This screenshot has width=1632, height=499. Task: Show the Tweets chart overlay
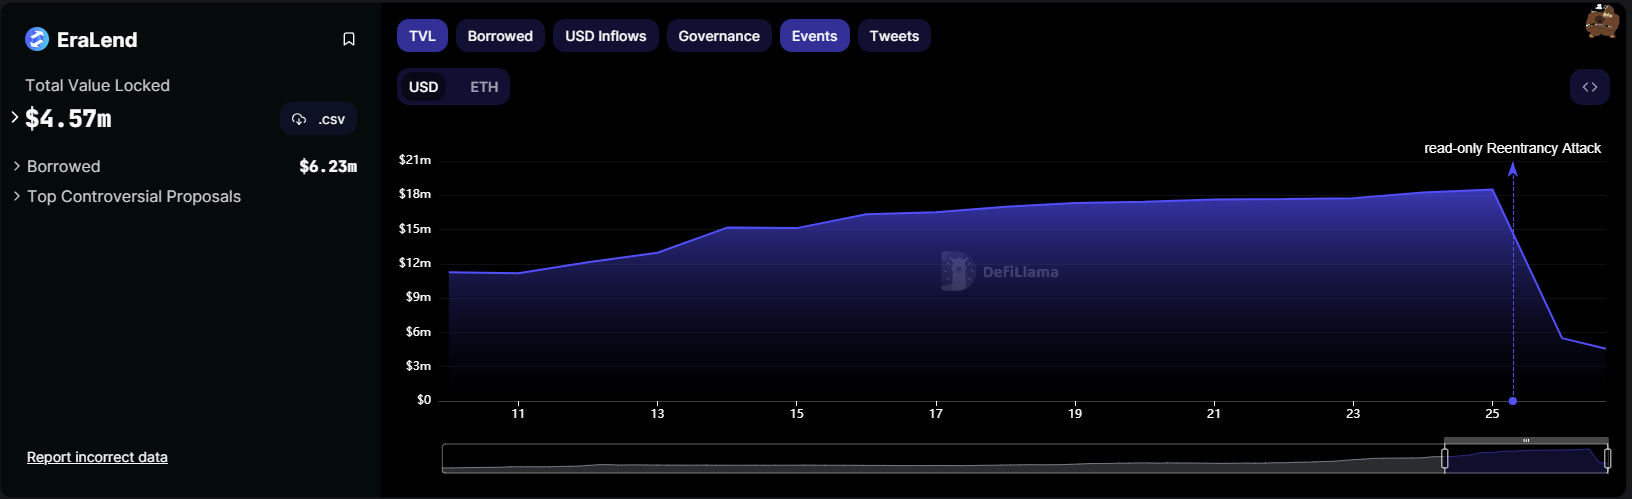click(893, 36)
